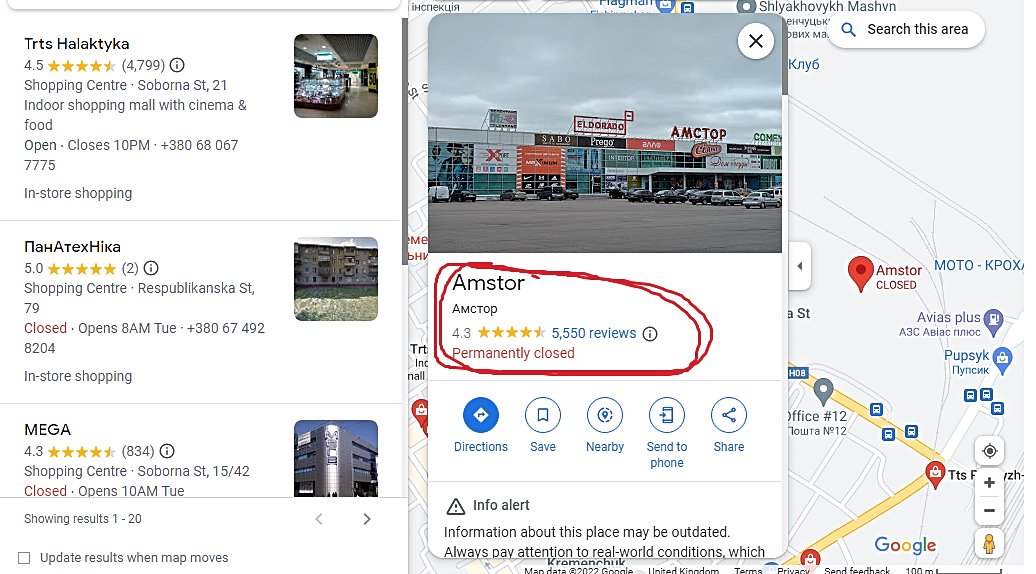Enable Update results when map moves
1036x574 pixels.
pos(24,557)
